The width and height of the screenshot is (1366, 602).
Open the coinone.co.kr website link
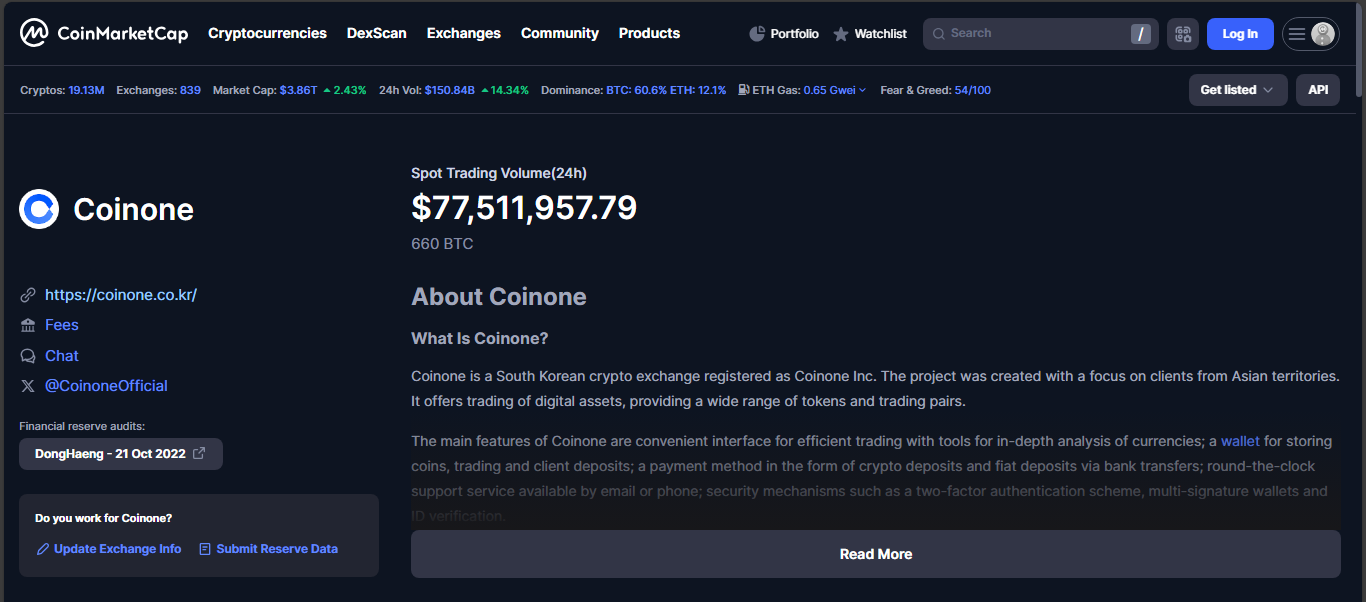click(x=121, y=295)
